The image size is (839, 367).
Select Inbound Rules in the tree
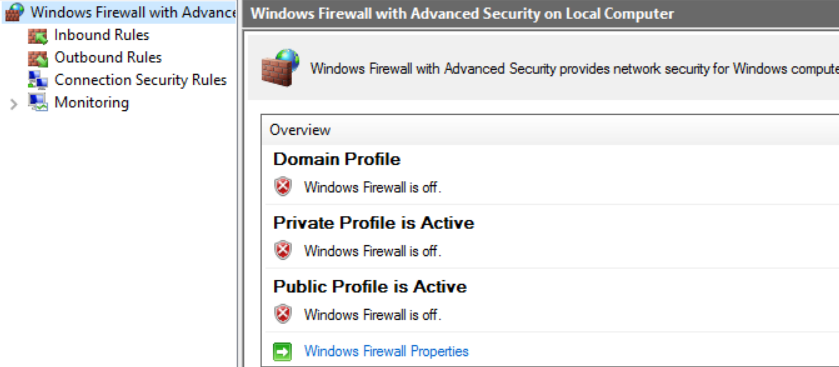[102, 35]
